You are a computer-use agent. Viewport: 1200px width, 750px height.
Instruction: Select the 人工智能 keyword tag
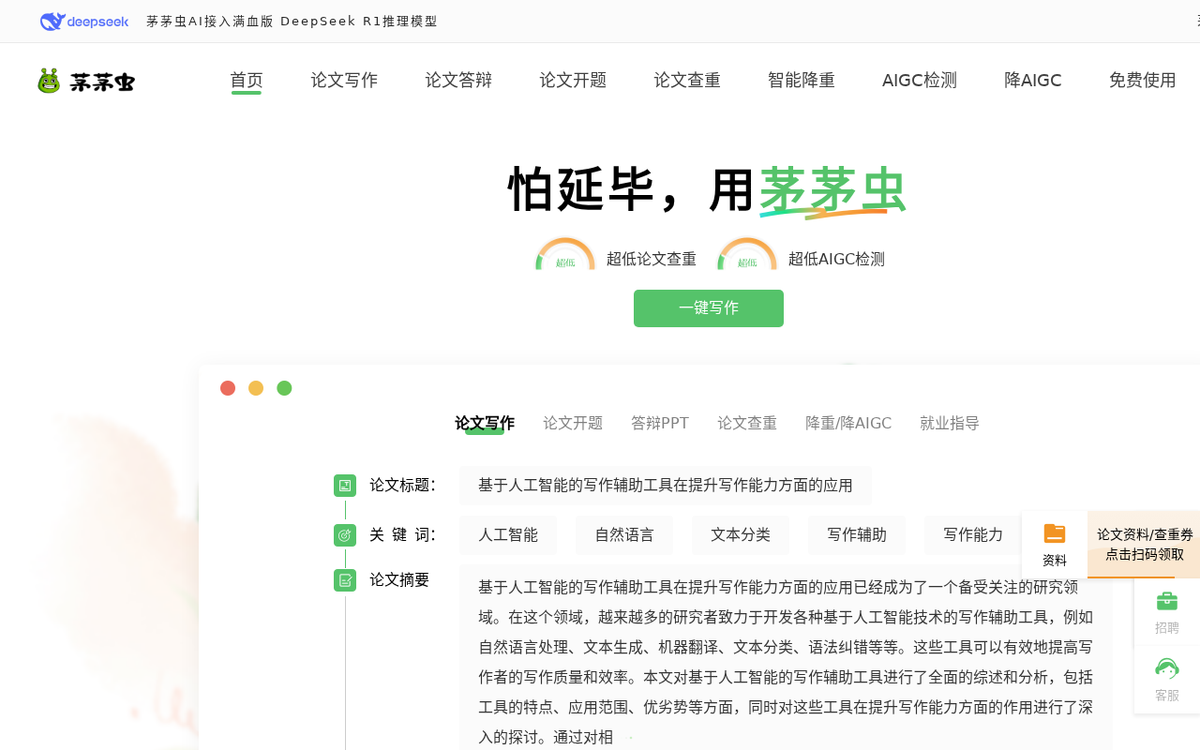pos(508,535)
